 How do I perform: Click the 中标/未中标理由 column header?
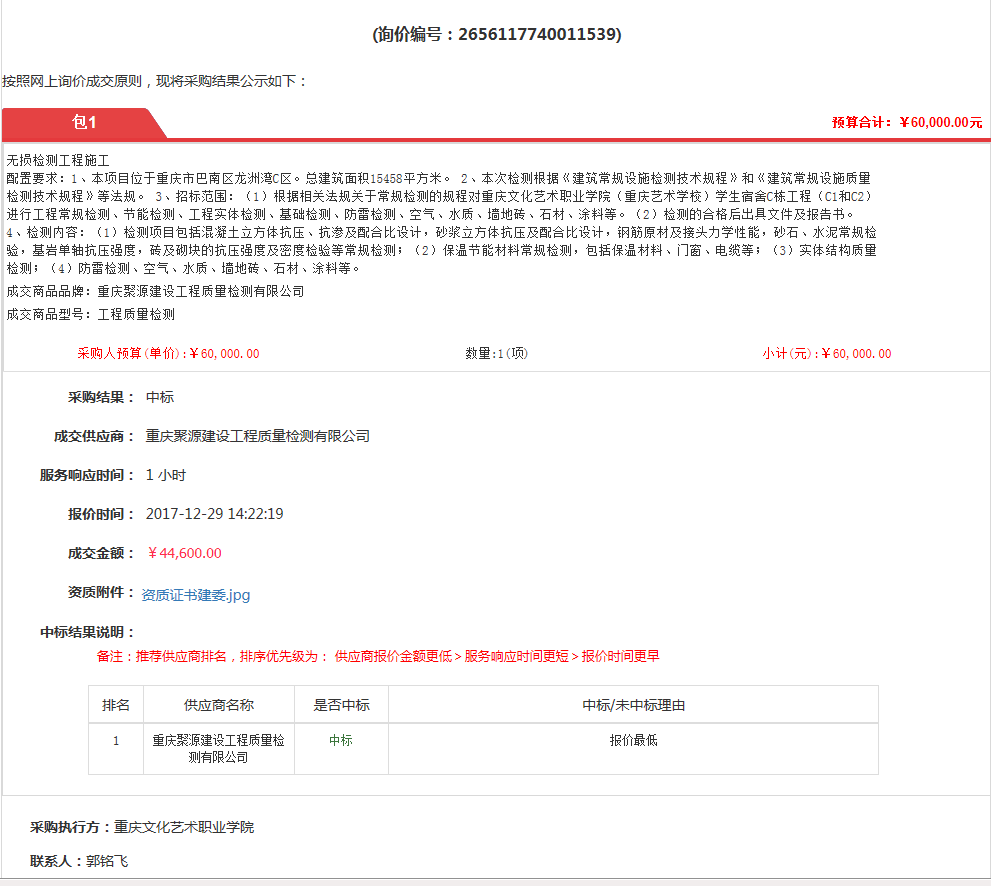[633, 705]
